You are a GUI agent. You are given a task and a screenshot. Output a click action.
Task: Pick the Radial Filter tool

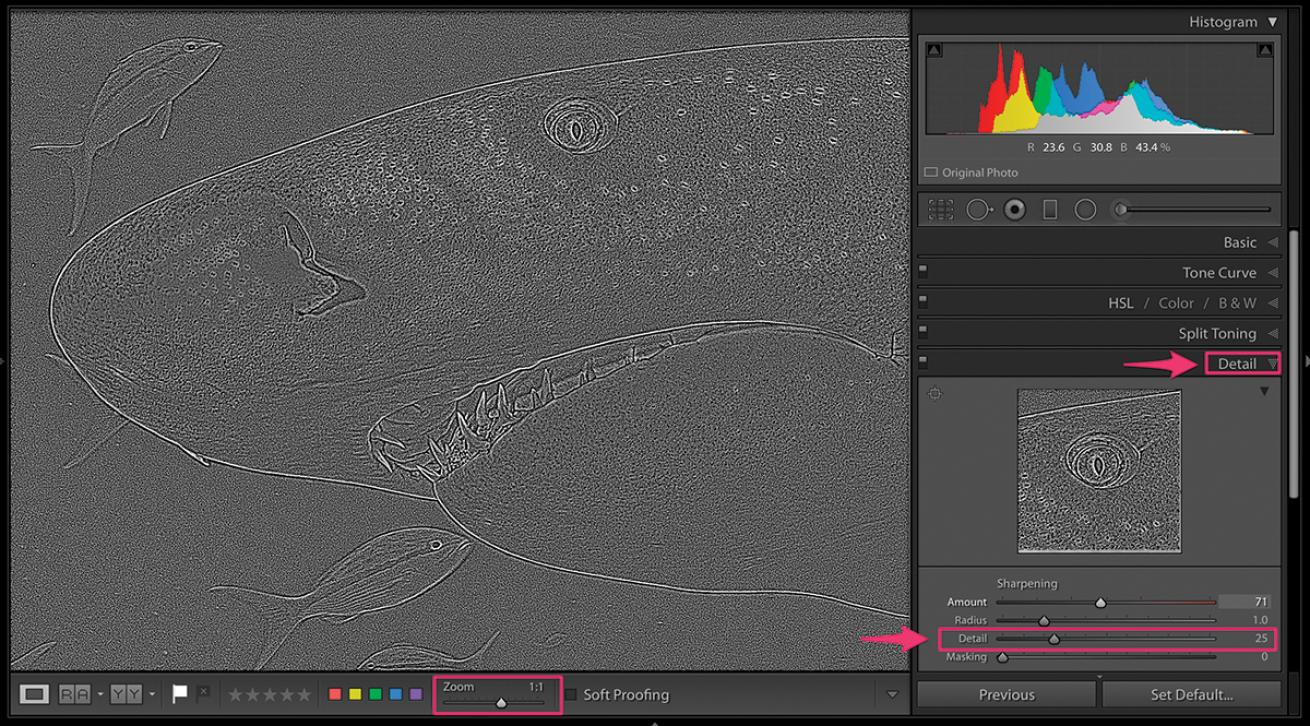[1085, 210]
